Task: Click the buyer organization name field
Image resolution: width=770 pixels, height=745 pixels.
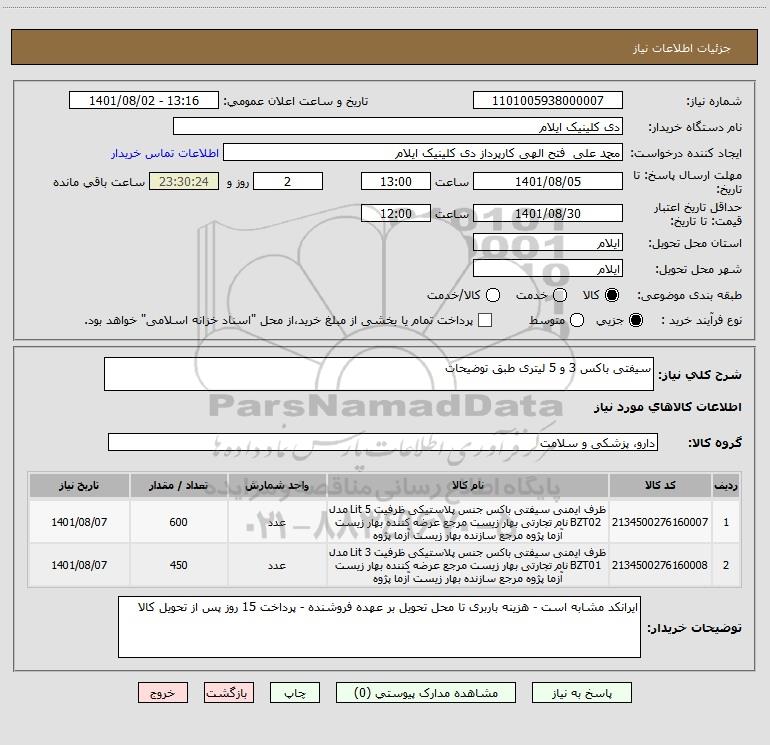Action: pos(398,126)
